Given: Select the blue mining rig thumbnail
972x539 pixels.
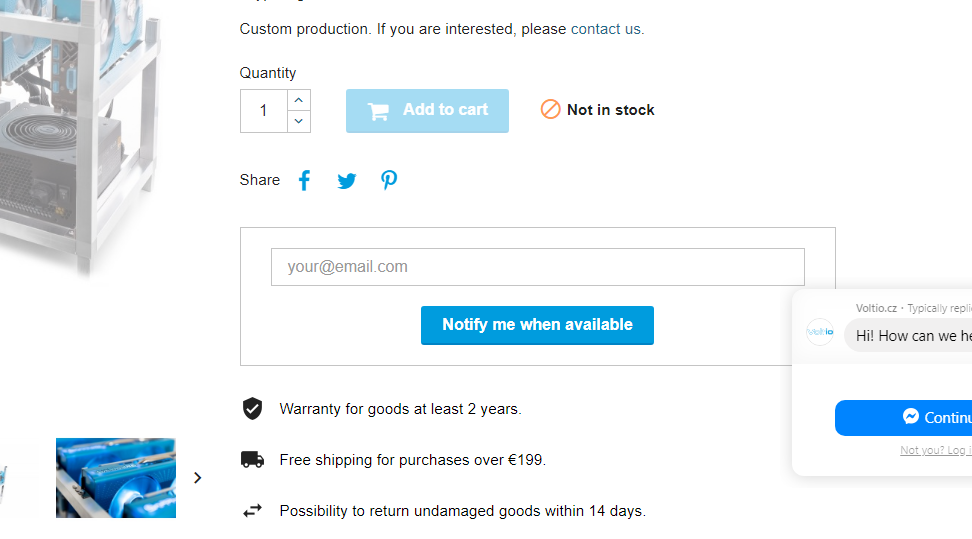Looking at the screenshot, I should [116, 478].
